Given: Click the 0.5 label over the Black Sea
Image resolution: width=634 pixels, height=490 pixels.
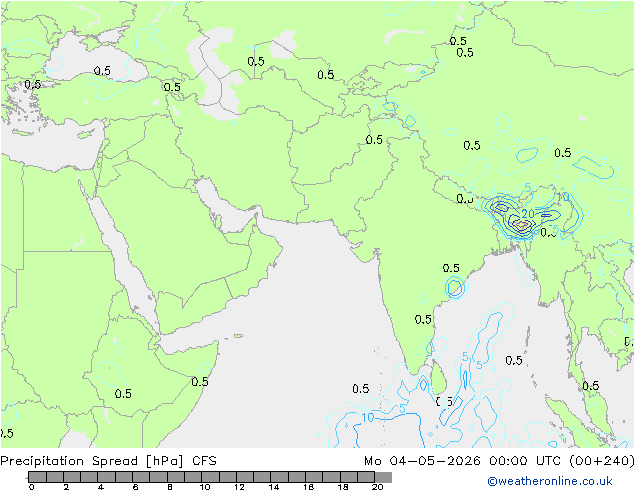Looking at the screenshot, I should pyautogui.click(x=102, y=71).
